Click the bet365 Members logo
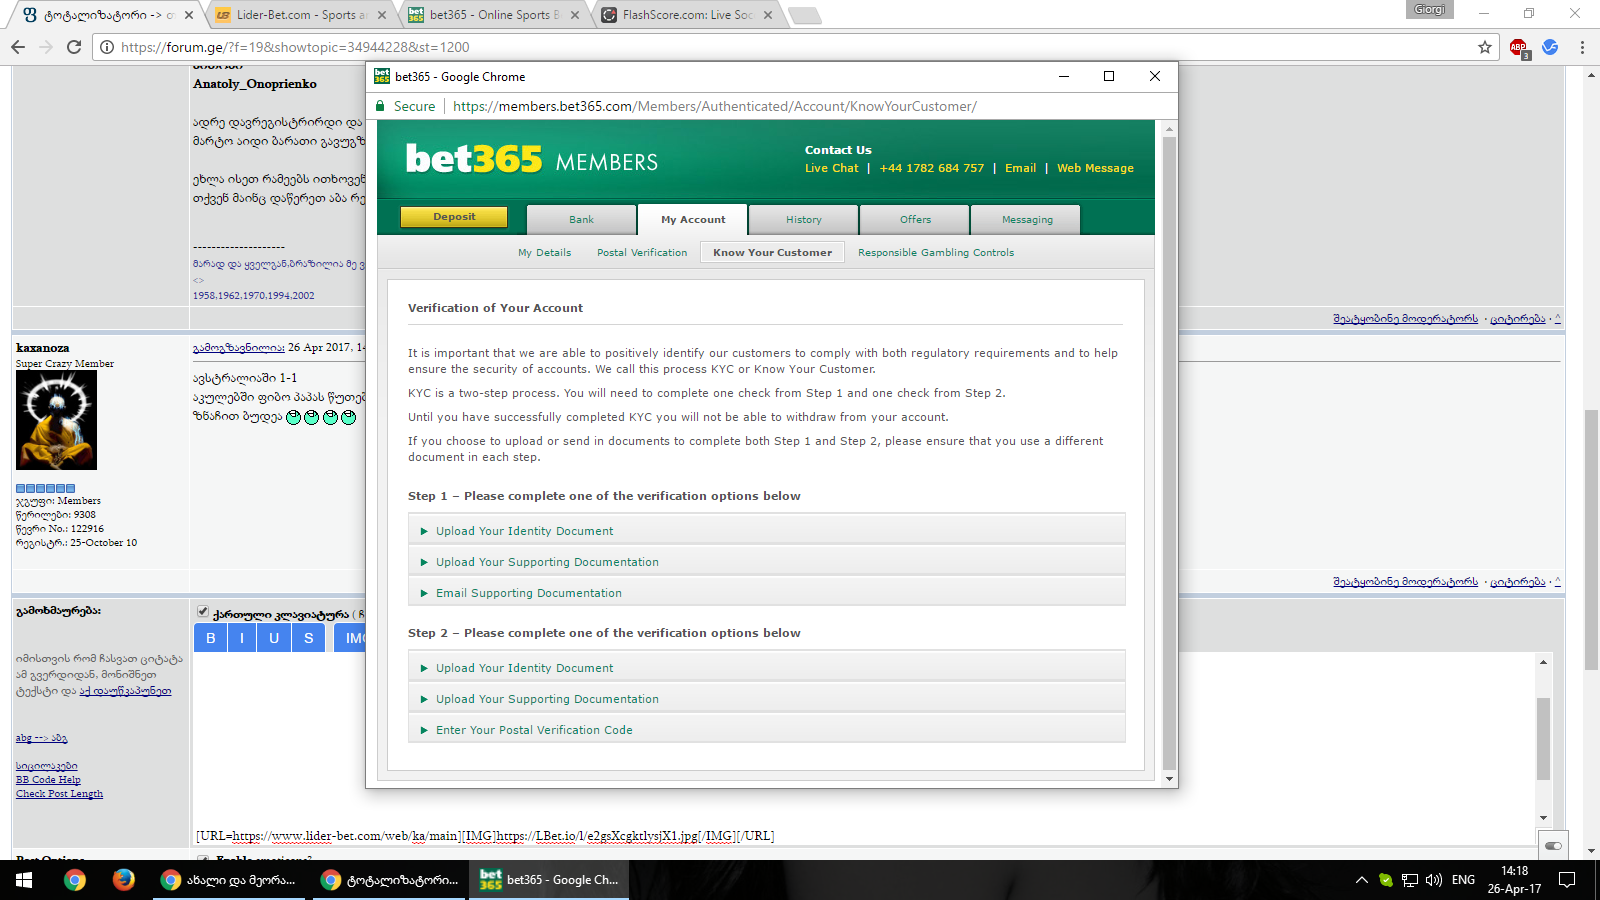This screenshot has height=900, width=1600. (x=532, y=160)
